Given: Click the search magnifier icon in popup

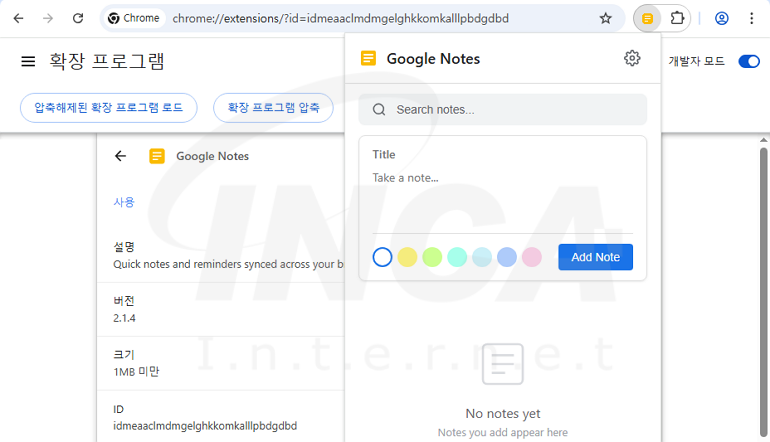Looking at the screenshot, I should point(379,109).
